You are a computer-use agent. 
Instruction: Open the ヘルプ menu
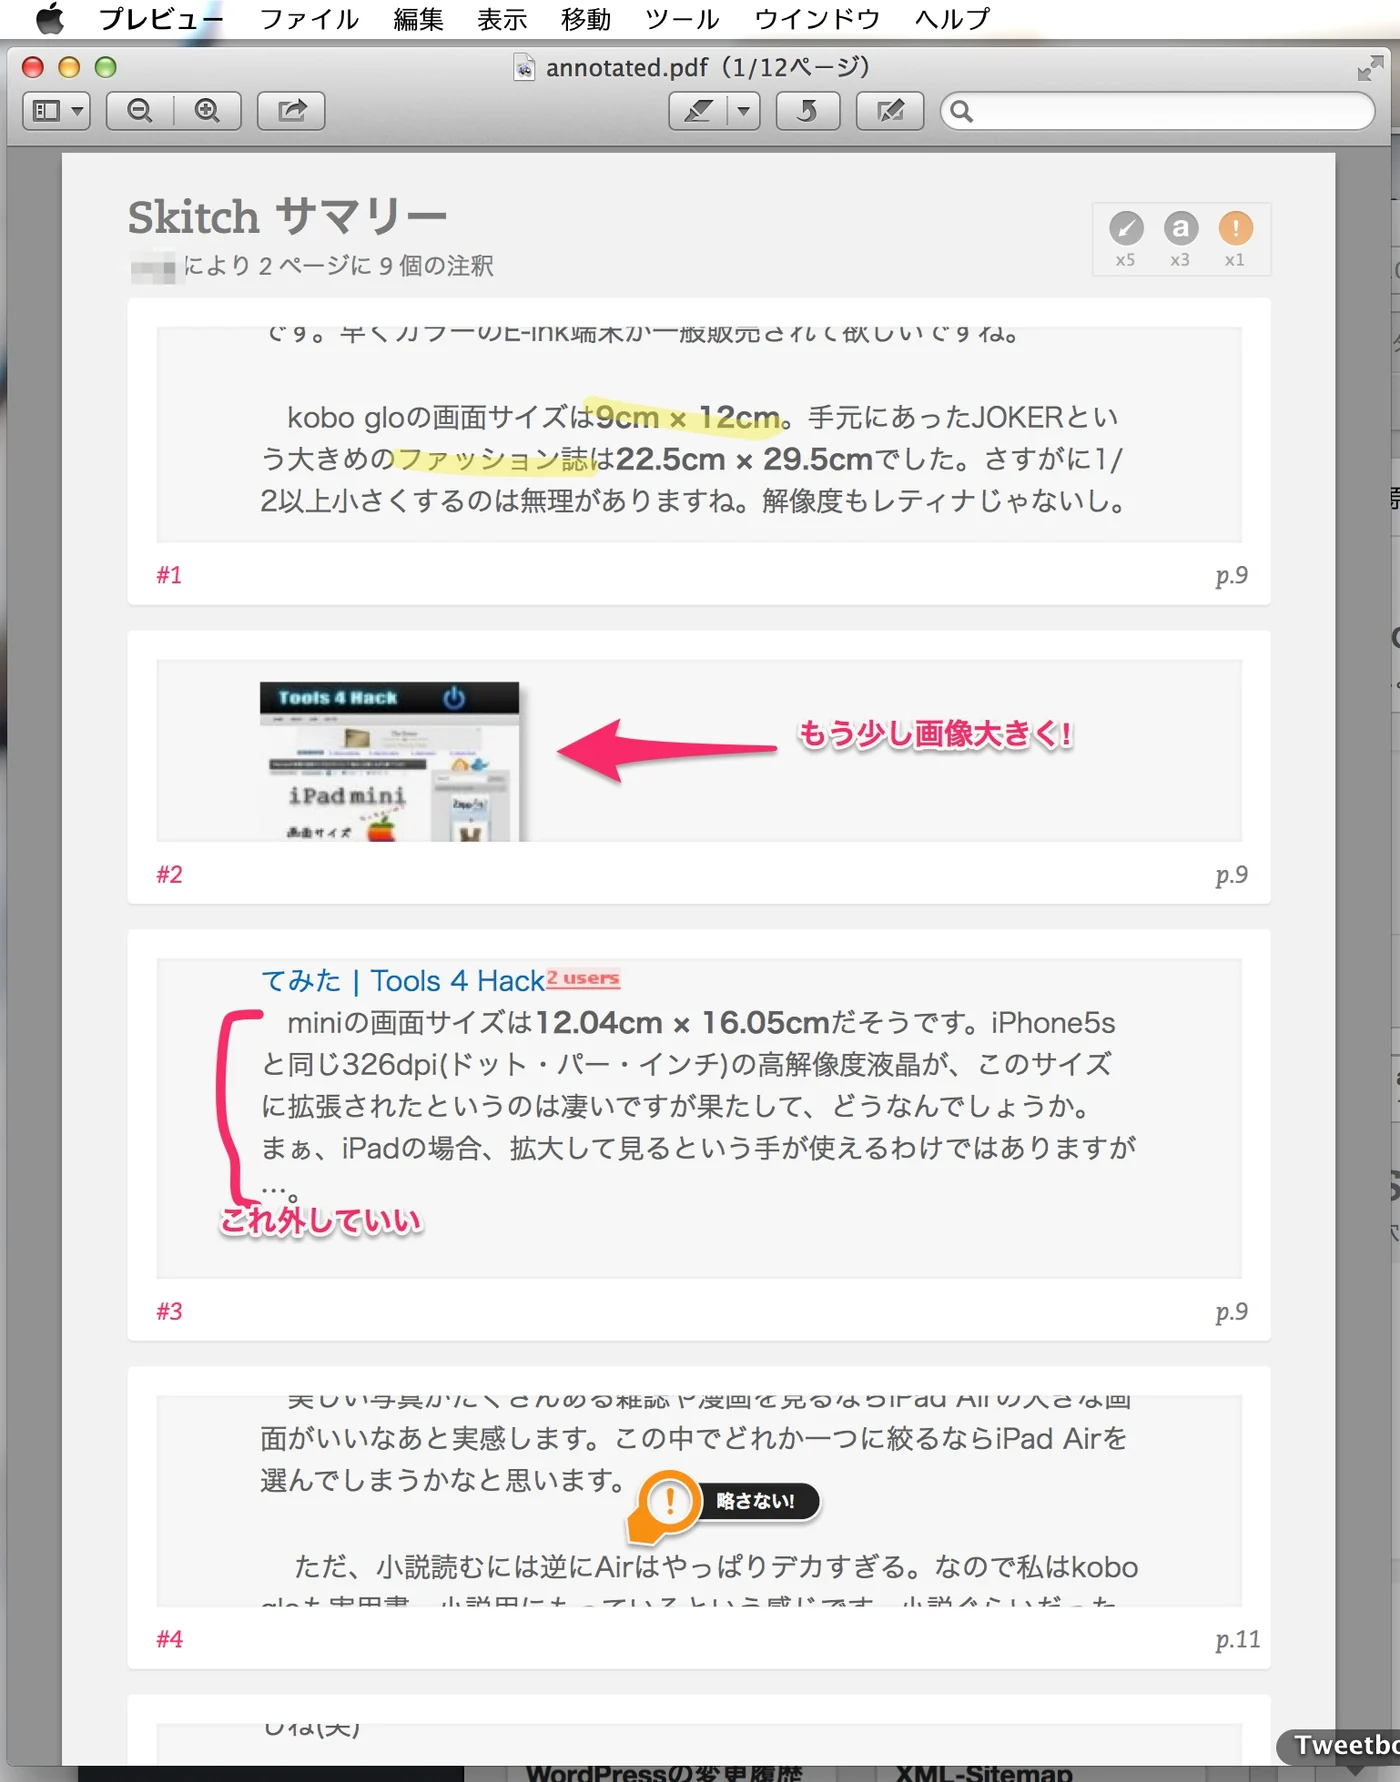coord(952,18)
